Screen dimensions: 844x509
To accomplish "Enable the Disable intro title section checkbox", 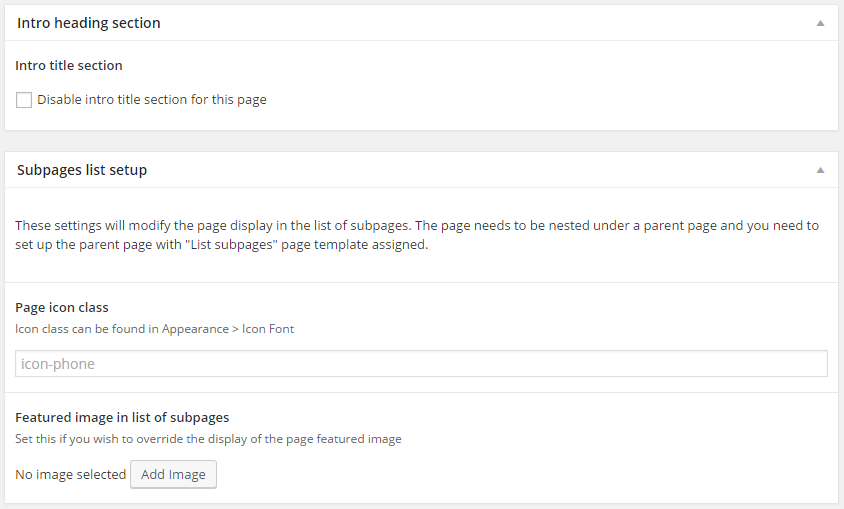I will (x=24, y=100).
